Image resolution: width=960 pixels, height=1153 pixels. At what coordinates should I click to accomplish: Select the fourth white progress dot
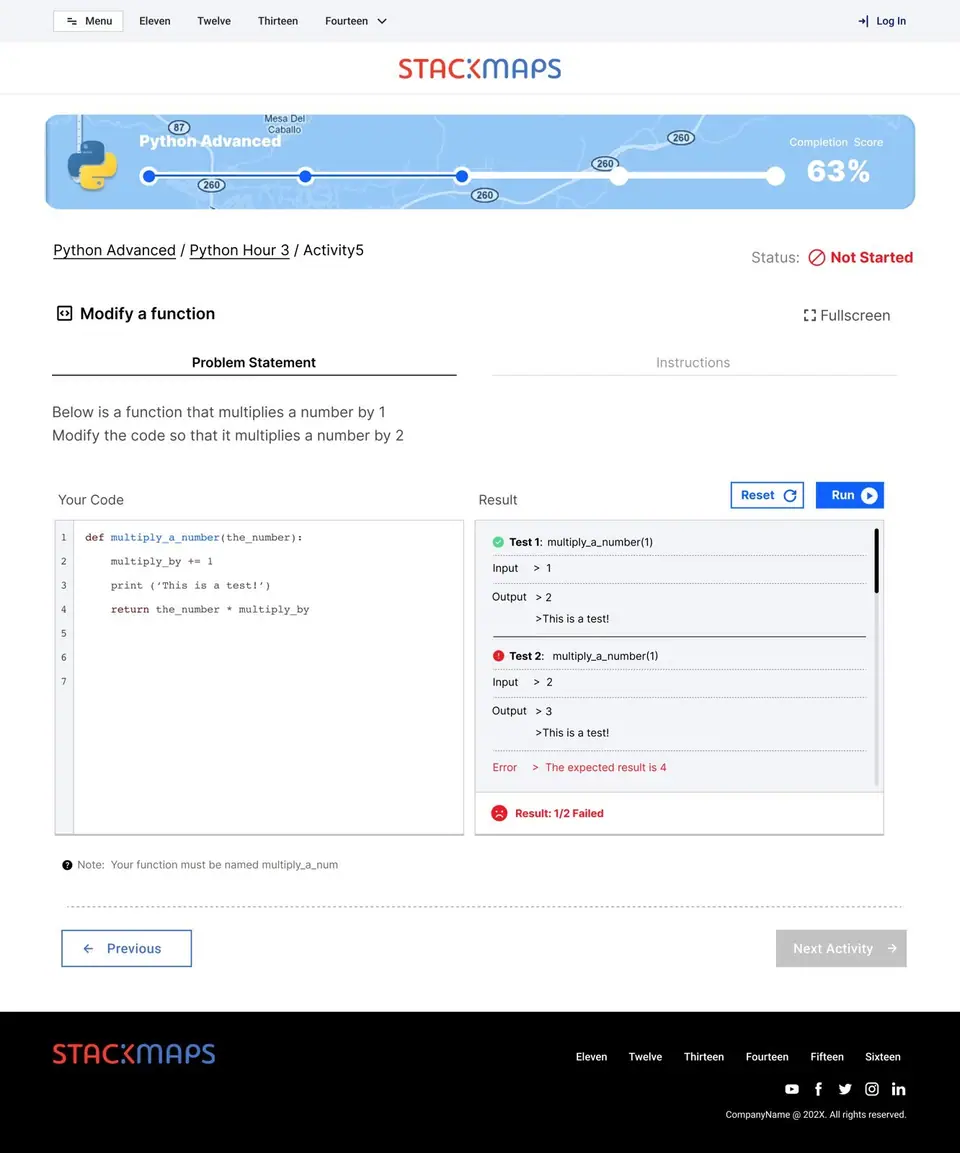pos(619,176)
